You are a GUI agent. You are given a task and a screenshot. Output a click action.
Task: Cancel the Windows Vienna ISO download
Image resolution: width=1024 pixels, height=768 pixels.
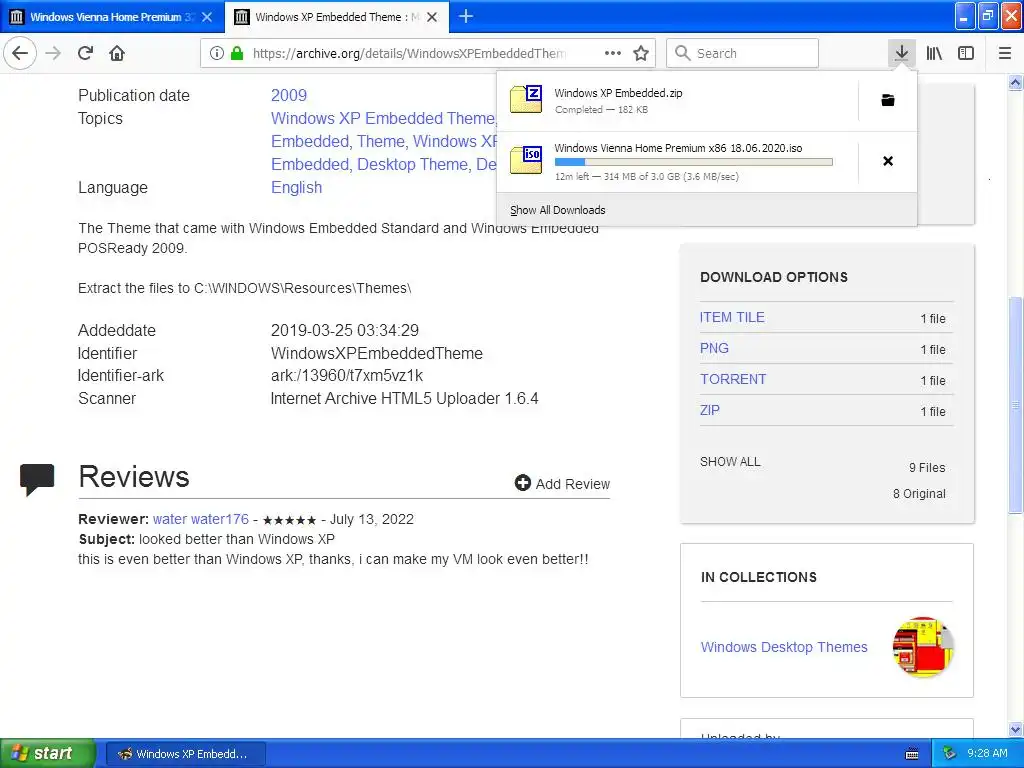coord(888,161)
